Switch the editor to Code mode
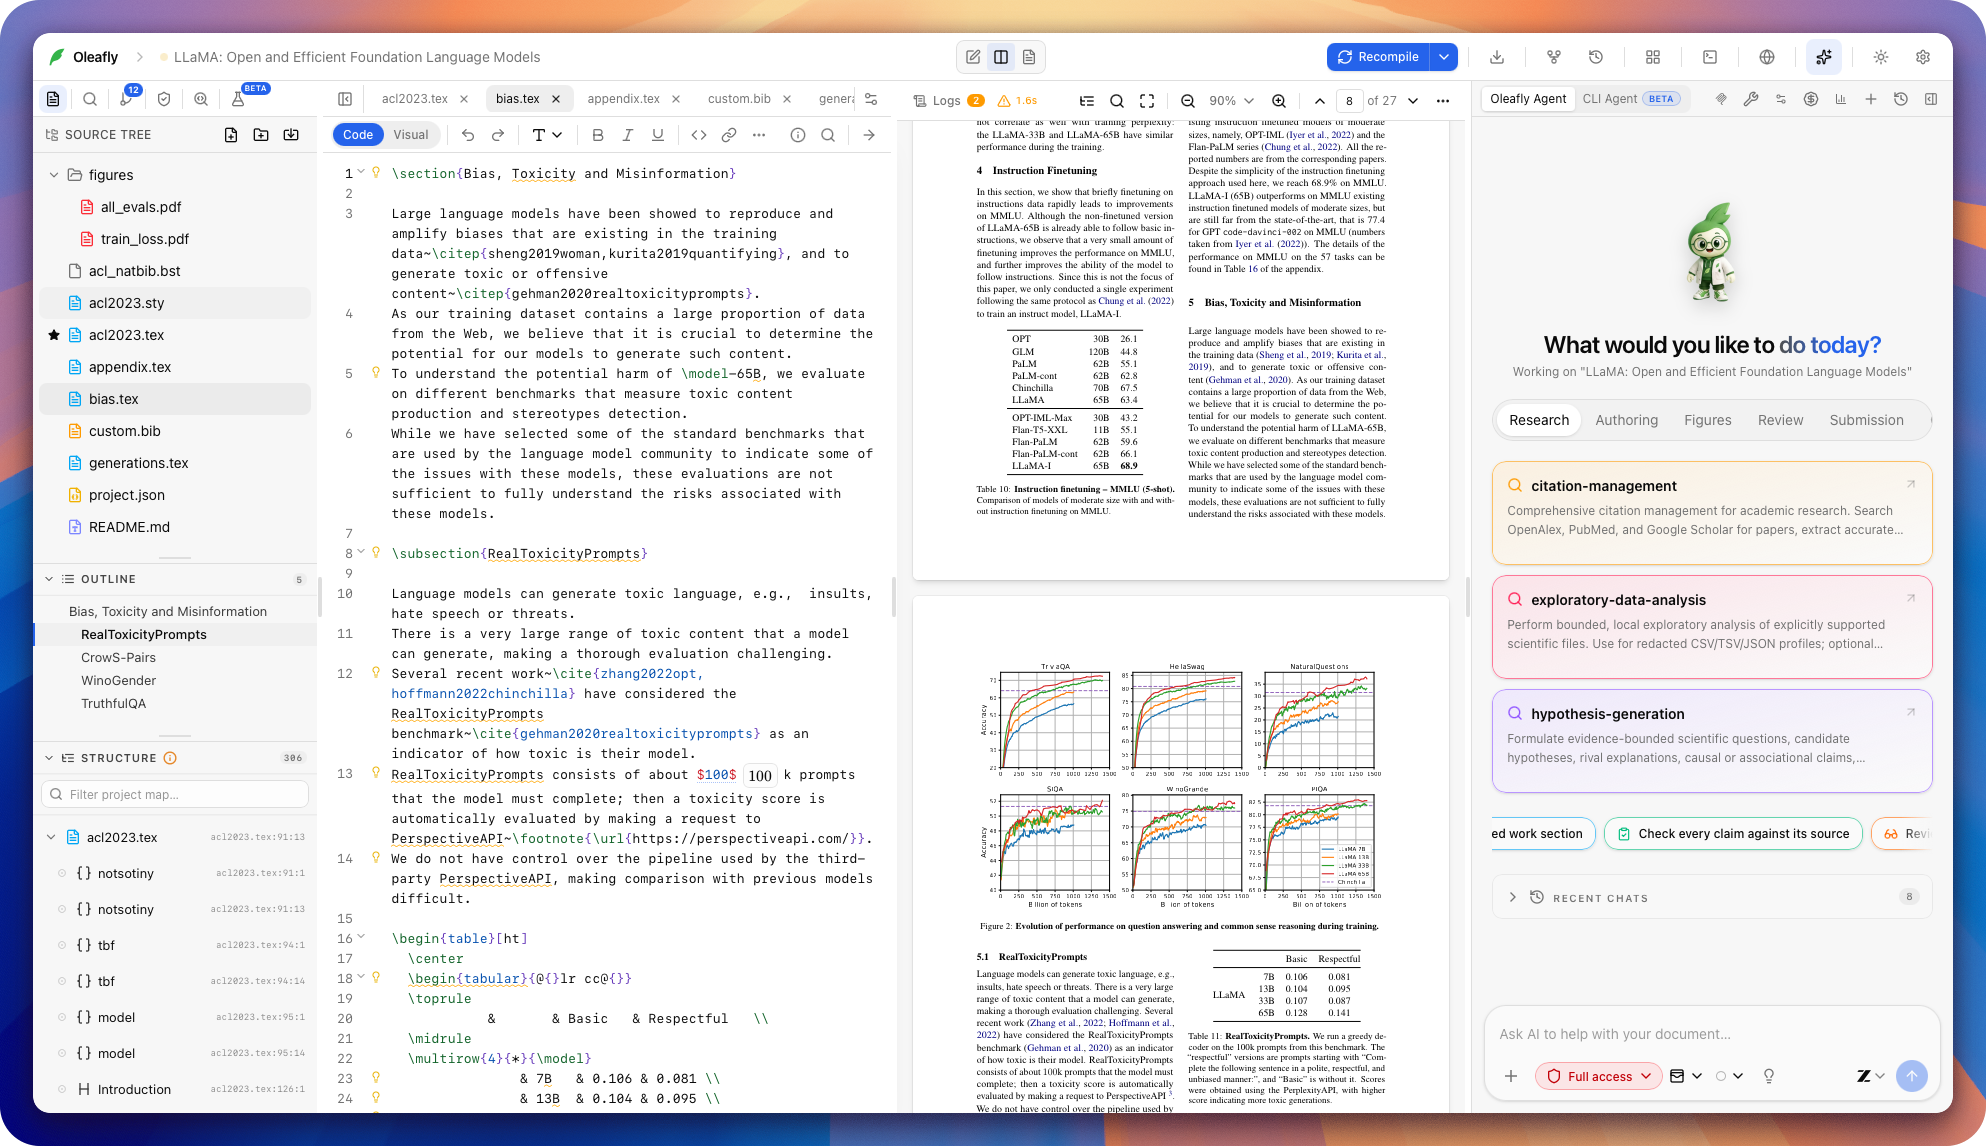This screenshot has height=1146, width=1986. click(358, 135)
